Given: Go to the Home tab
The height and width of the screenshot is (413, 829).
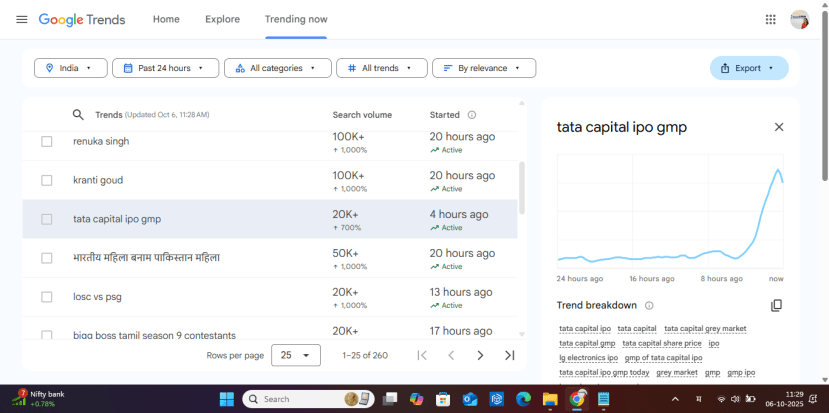Looking at the screenshot, I should coord(166,19).
